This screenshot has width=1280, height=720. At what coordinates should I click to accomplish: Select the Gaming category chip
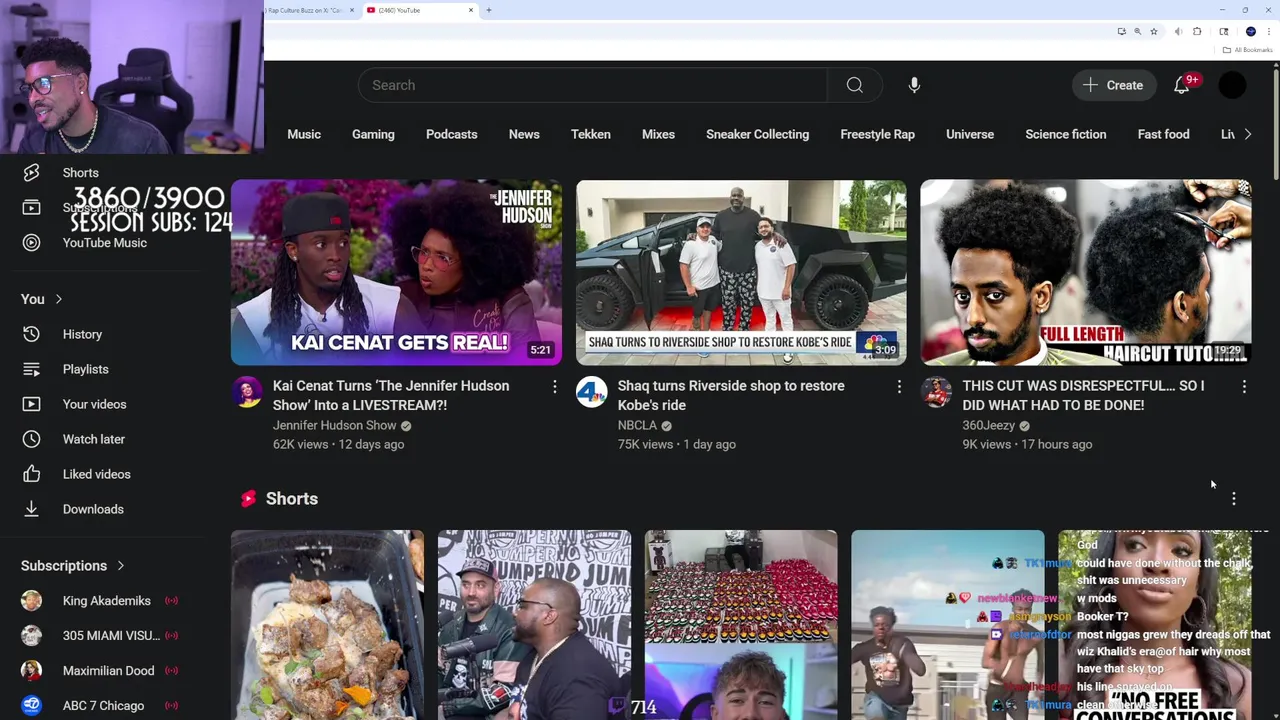(373, 134)
